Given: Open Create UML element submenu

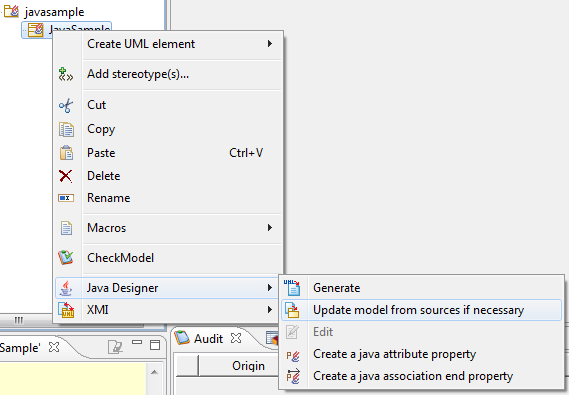Looking at the screenshot, I should (x=168, y=44).
